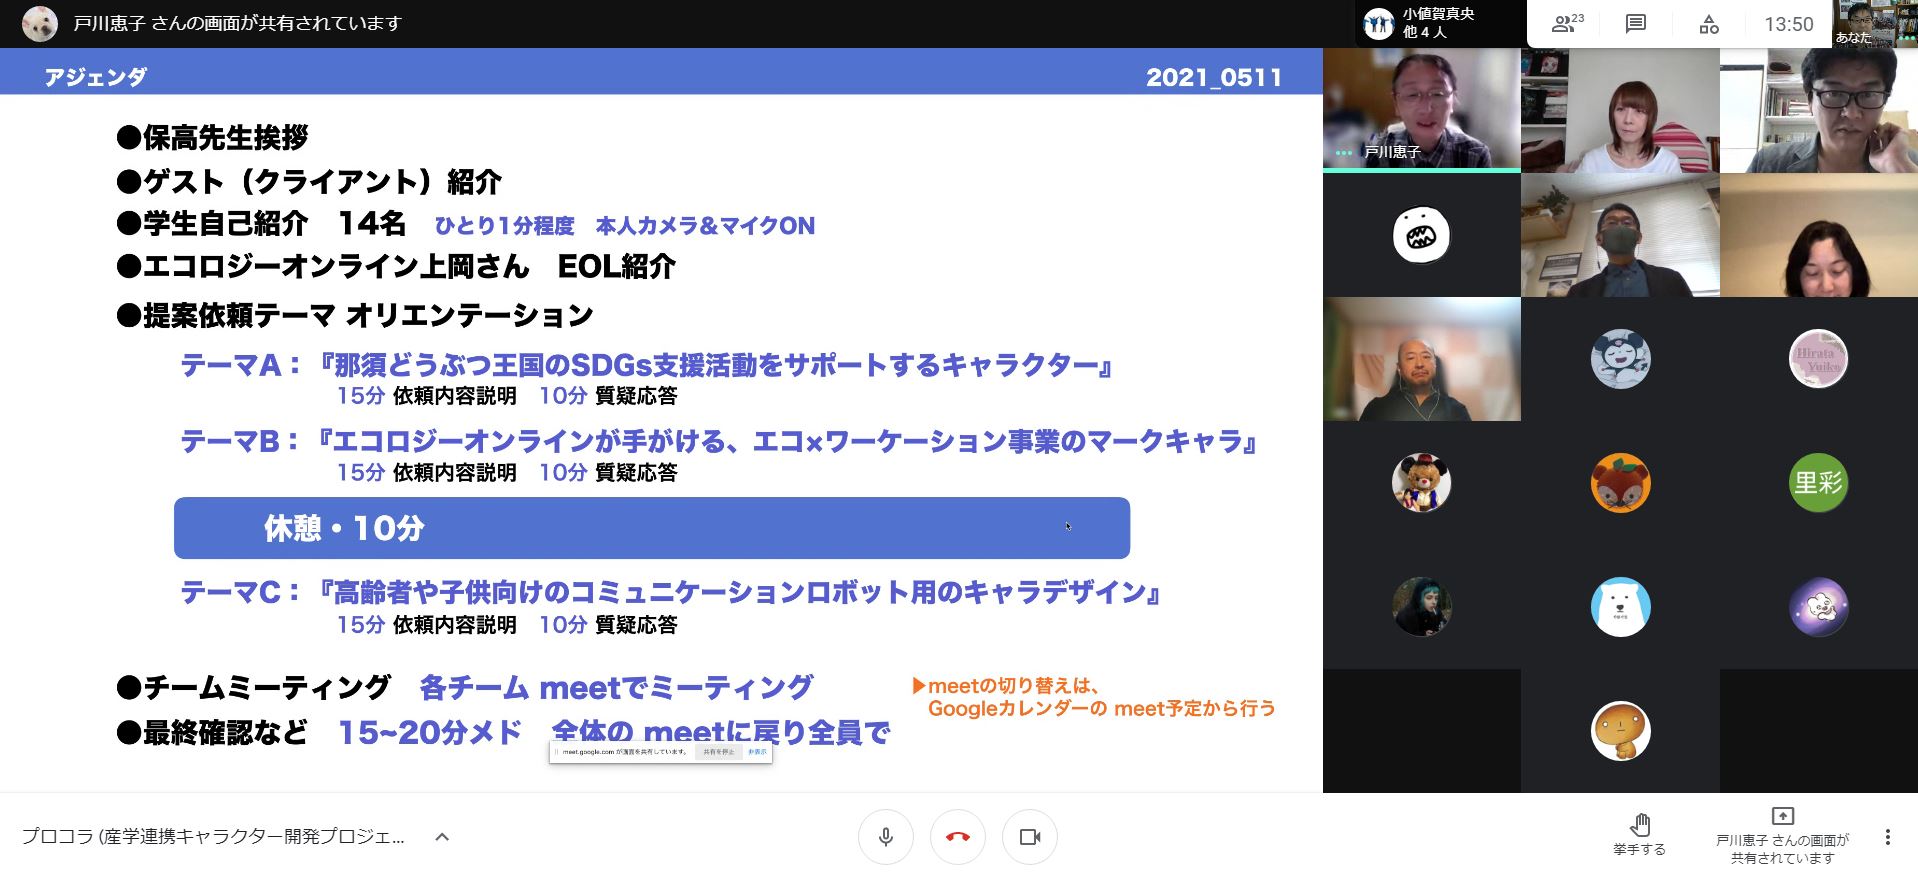Viewport: 1918px width, 878px height.
Task: Click the 13:50 clock display
Action: [x=1788, y=24]
